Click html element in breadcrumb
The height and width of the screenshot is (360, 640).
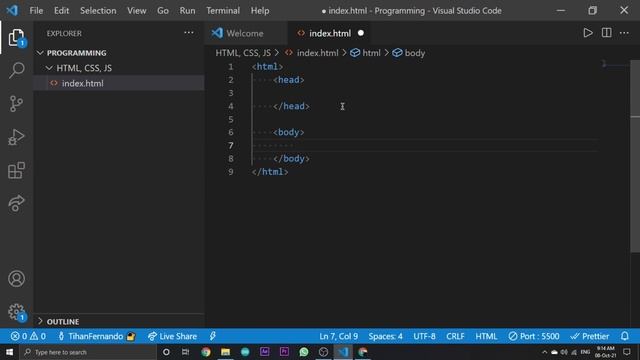click(x=371, y=53)
